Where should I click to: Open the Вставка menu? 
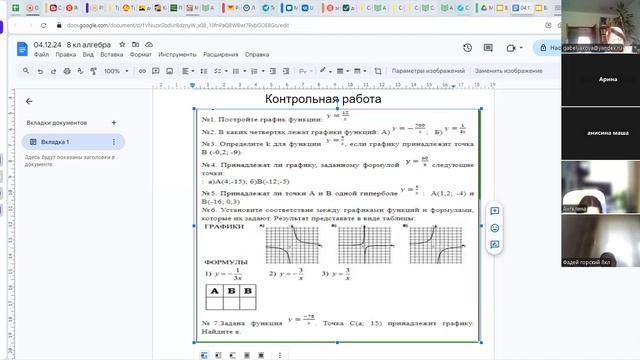[x=111, y=54]
